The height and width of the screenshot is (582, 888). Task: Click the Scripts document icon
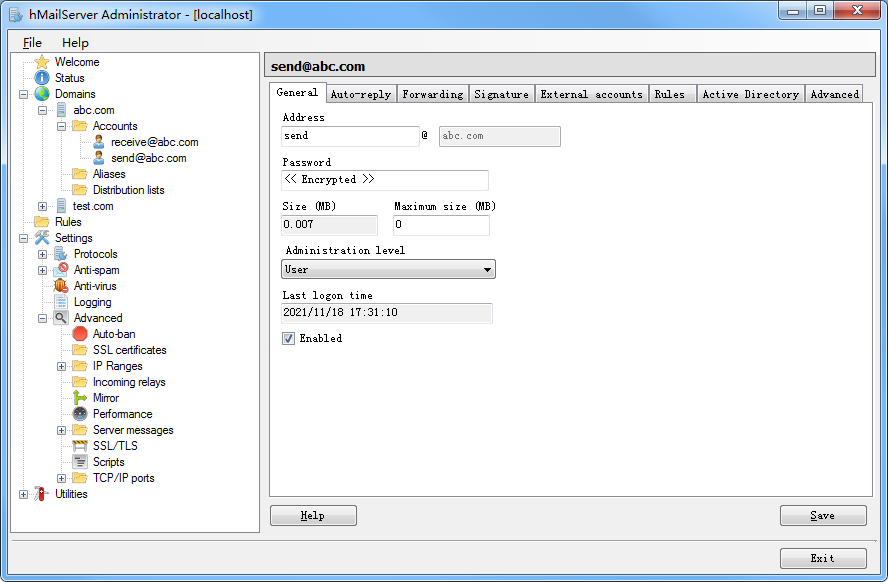click(80, 462)
